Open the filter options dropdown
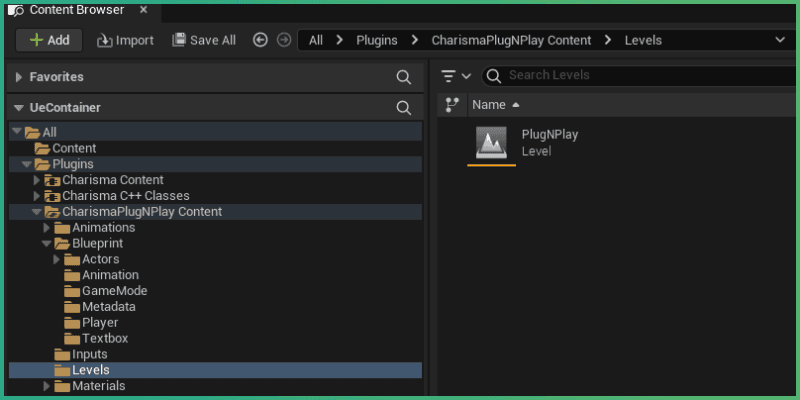The width and height of the screenshot is (800, 400). pos(457,77)
